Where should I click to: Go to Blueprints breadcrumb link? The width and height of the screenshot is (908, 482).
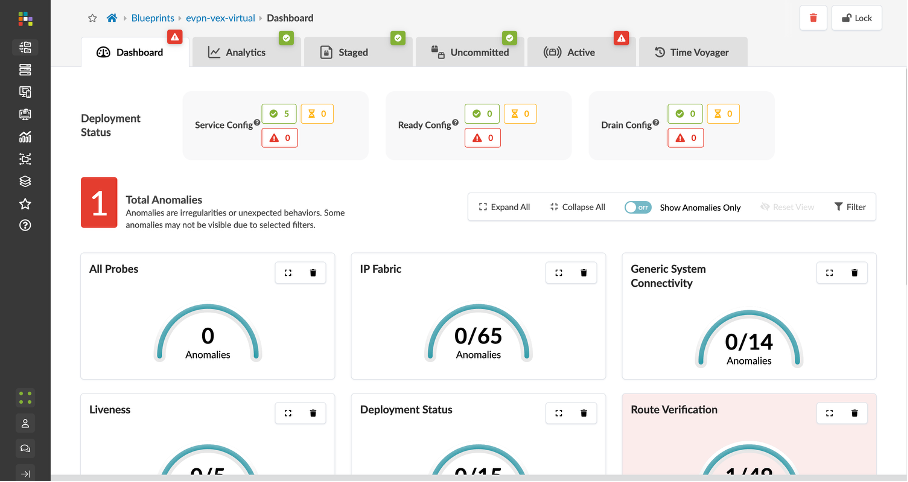(x=153, y=18)
